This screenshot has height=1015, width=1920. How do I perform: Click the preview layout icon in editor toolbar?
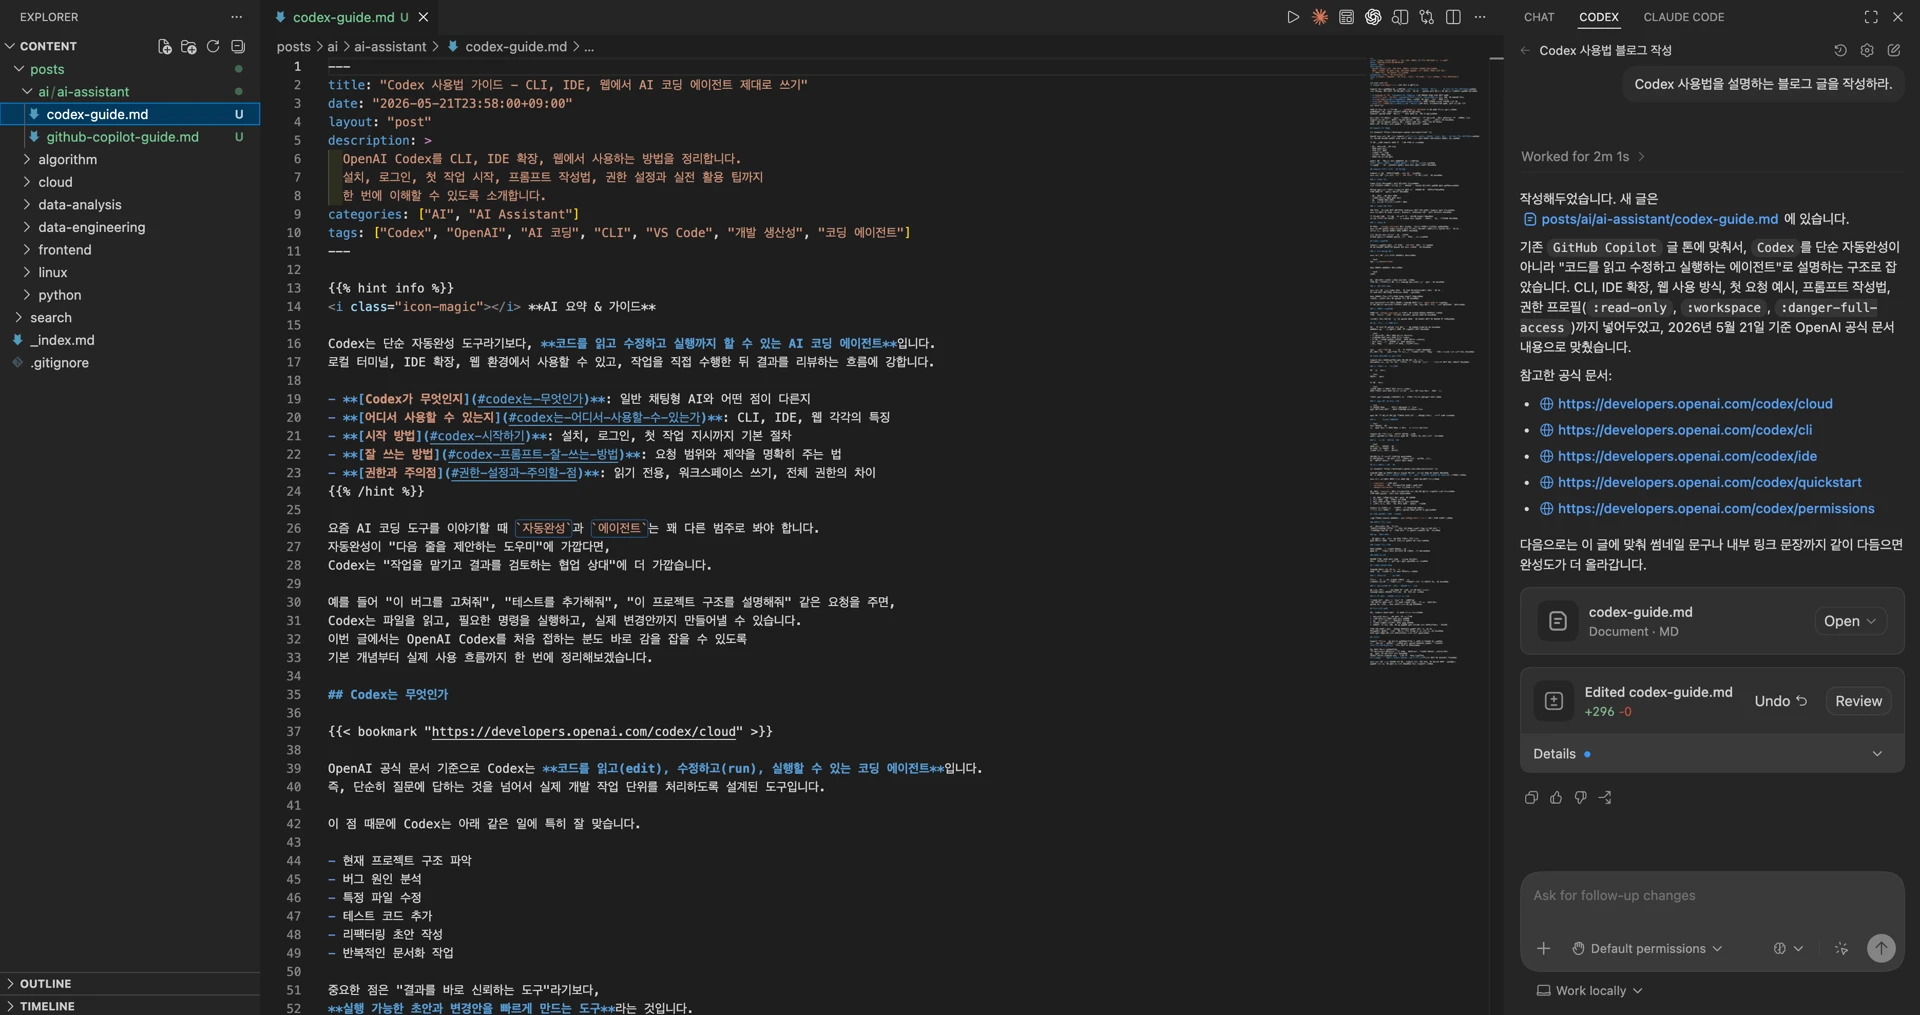pyautogui.click(x=1347, y=17)
